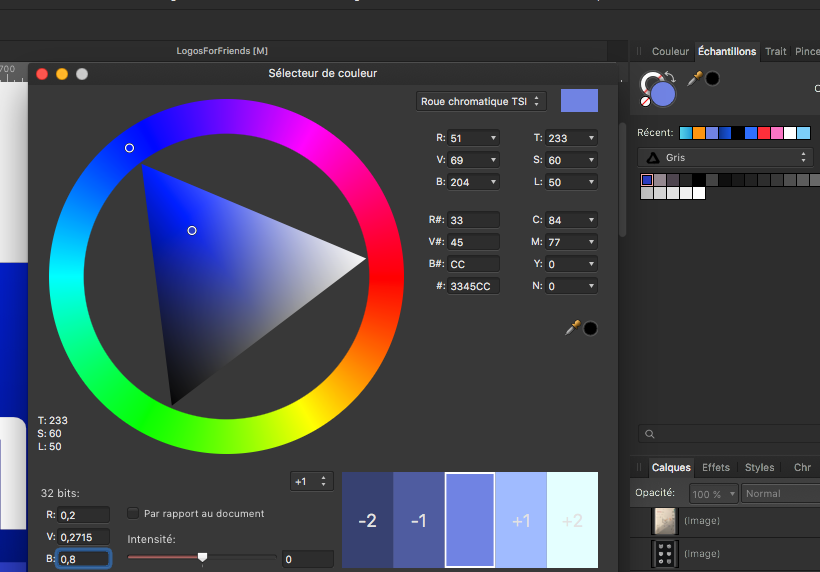Switch to the Échantillons tab
The image size is (820, 572).
coord(726,51)
